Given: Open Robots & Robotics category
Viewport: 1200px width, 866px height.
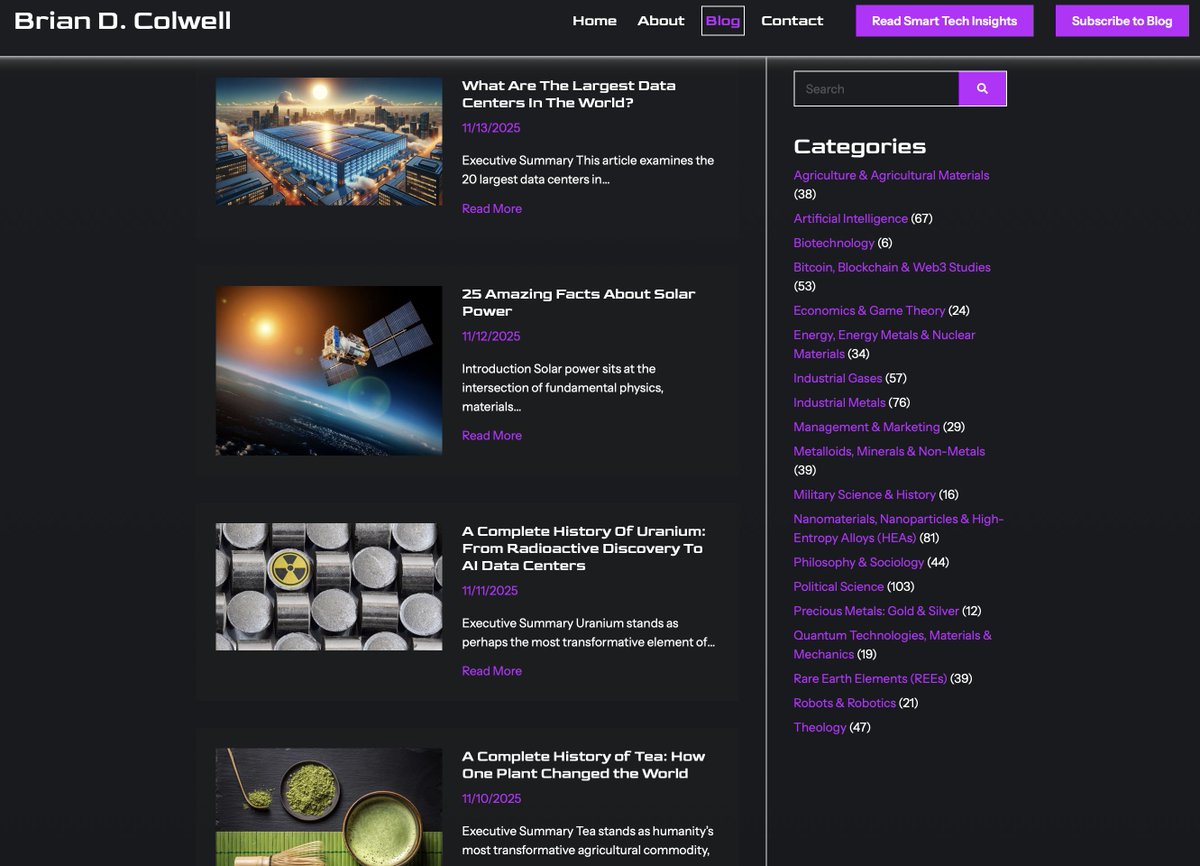Looking at the screenshot, I should (845, 703).
